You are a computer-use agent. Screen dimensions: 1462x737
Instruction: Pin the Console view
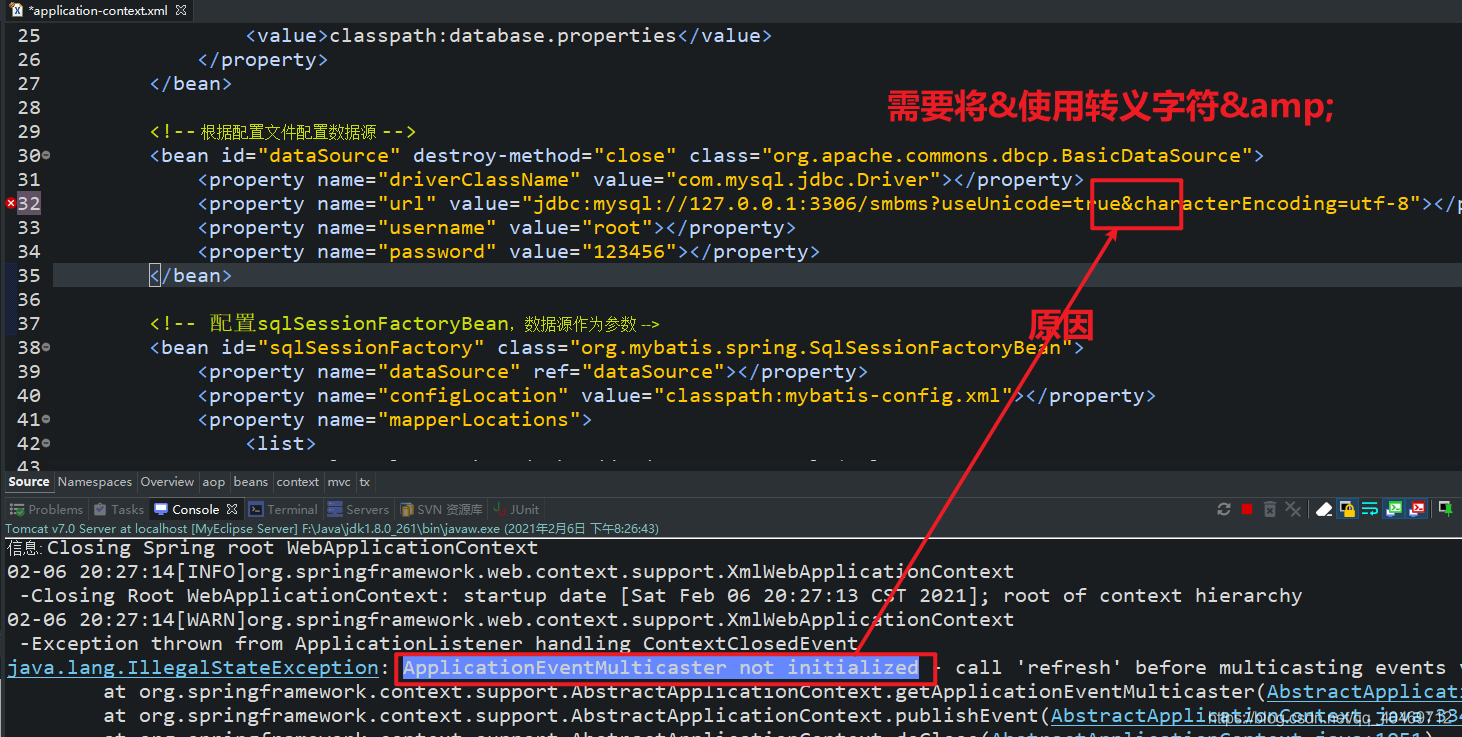[1444, 509]
